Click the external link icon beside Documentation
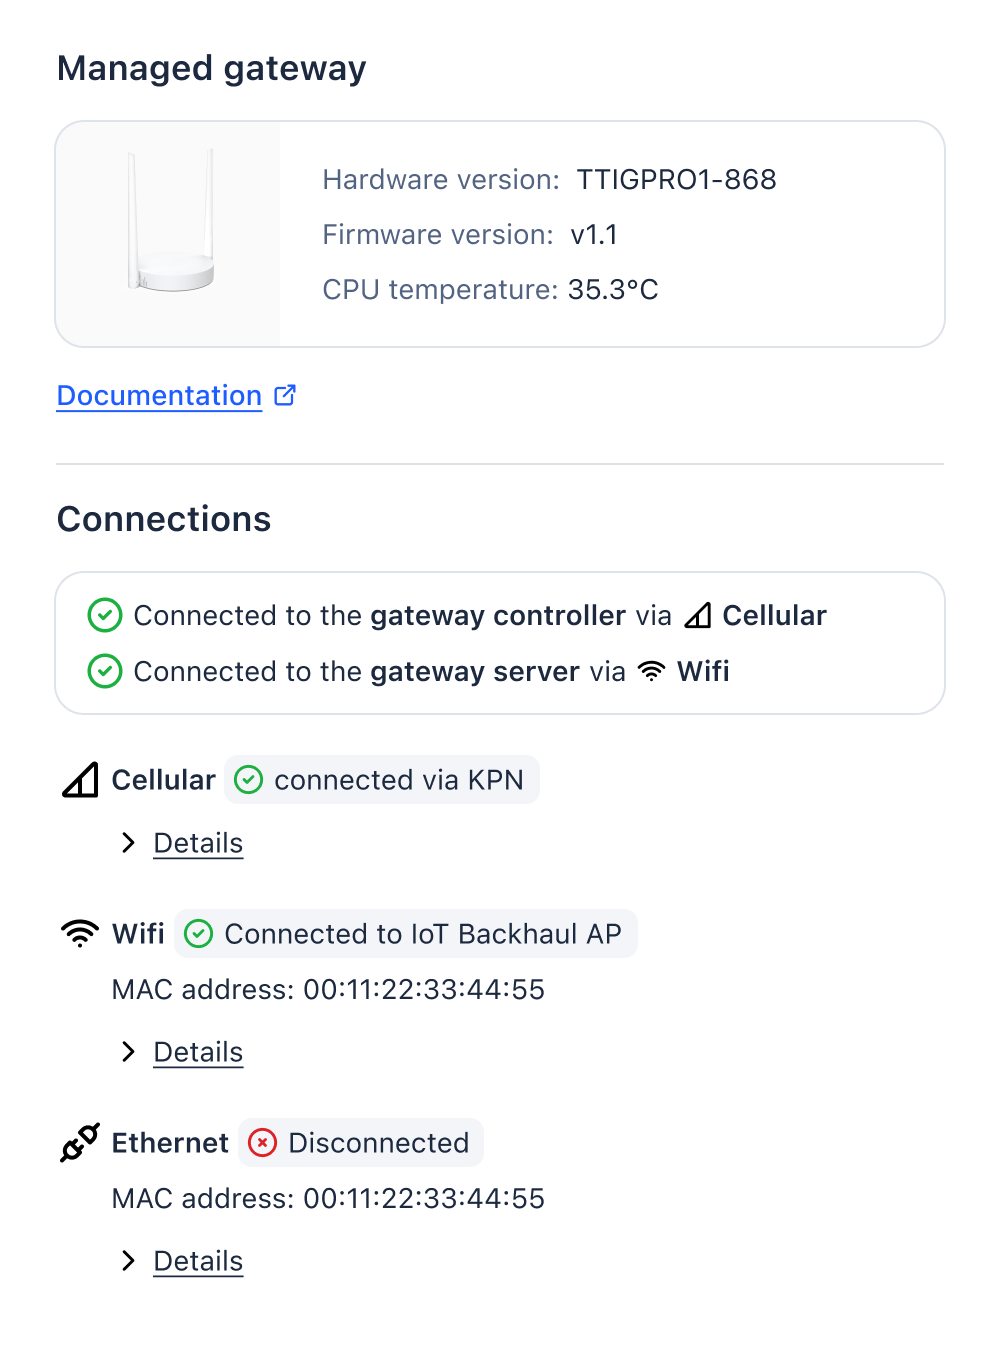 285,395
